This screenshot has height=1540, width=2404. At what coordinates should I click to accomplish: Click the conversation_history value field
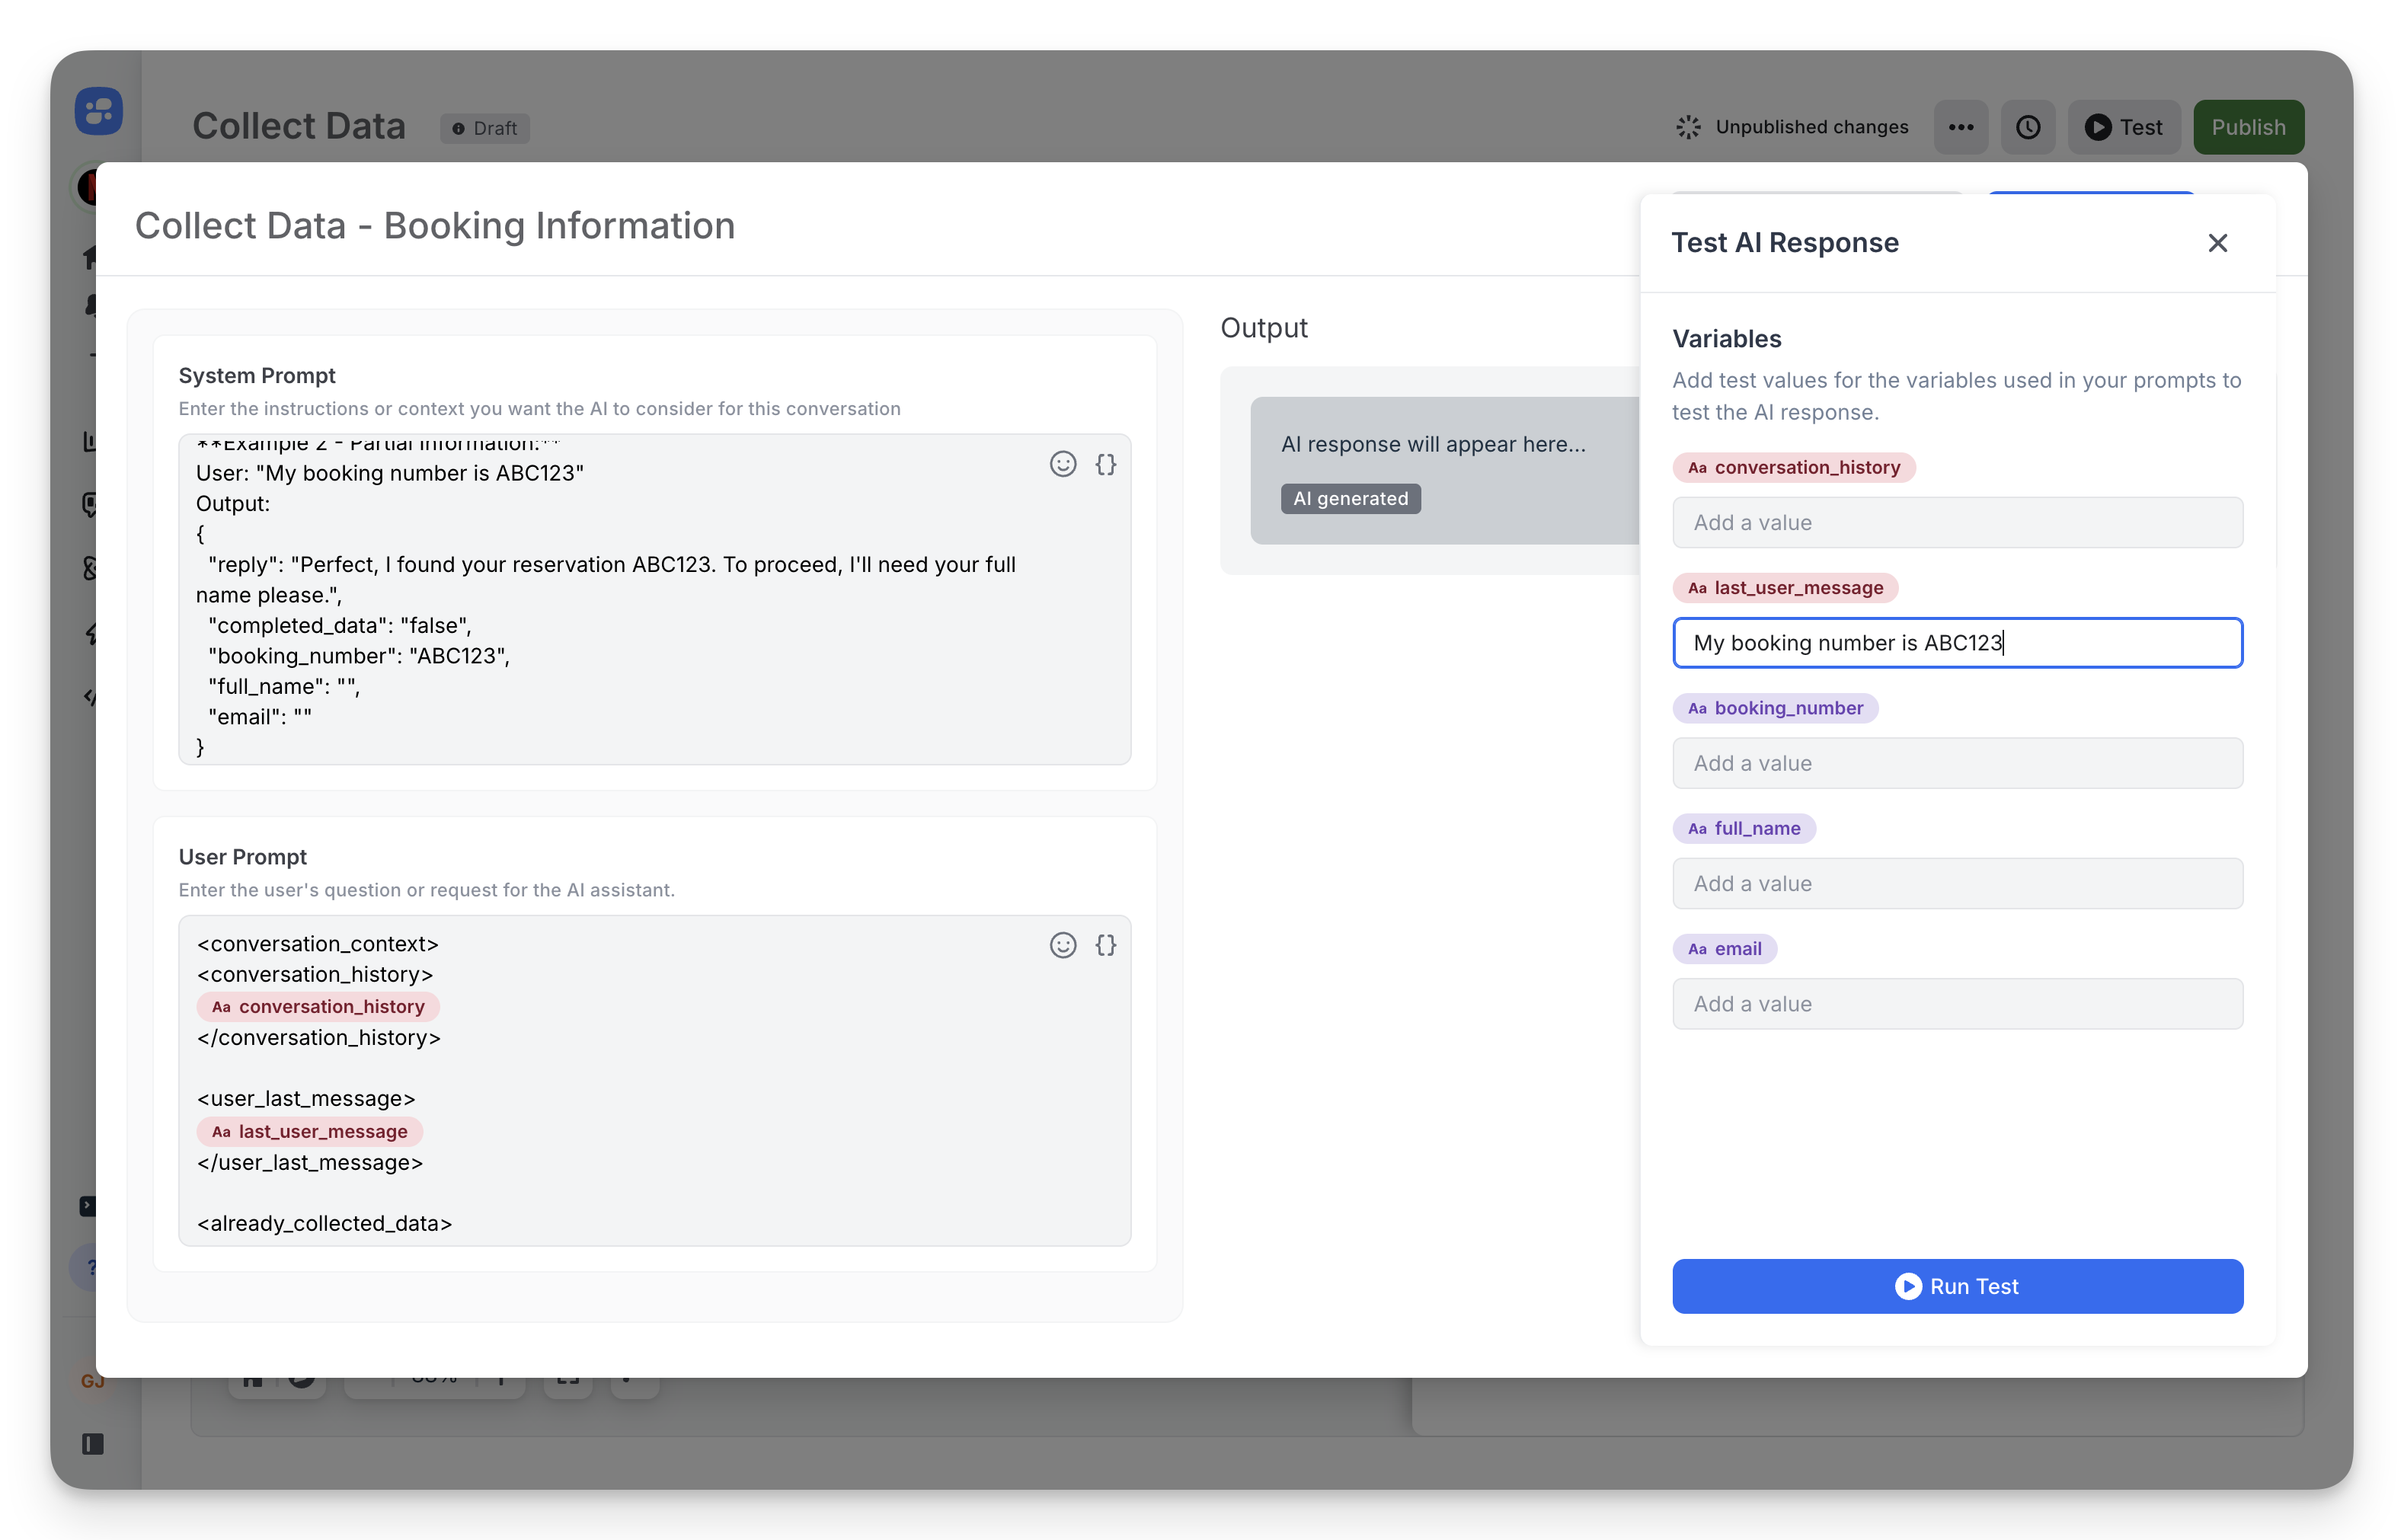[x=1956, y=522]
